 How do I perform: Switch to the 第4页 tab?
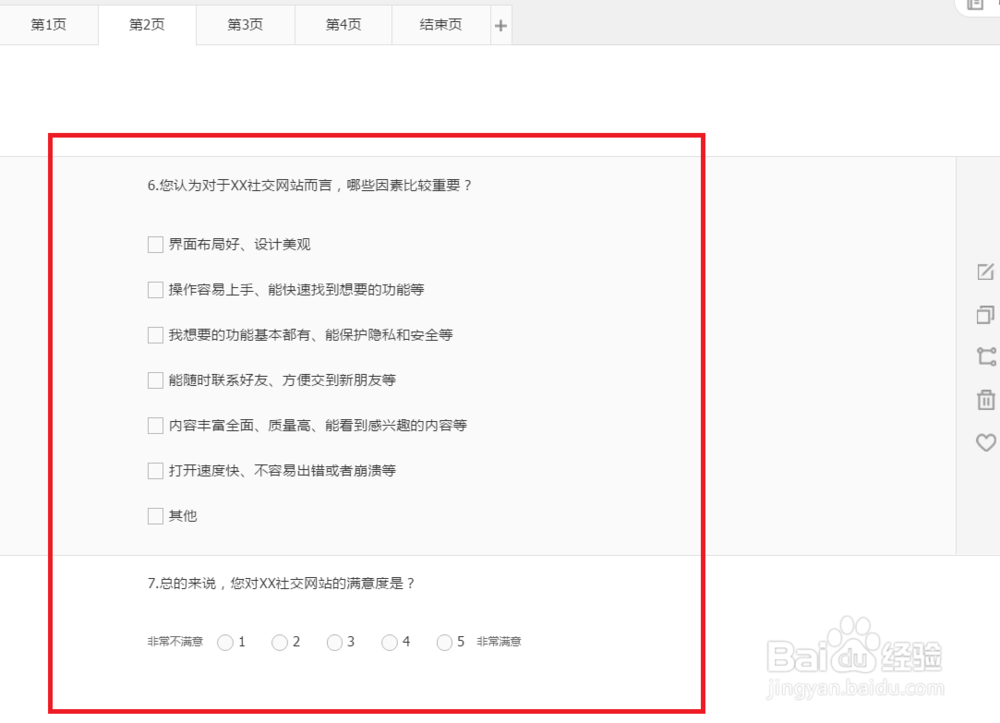tap(342, 25)
